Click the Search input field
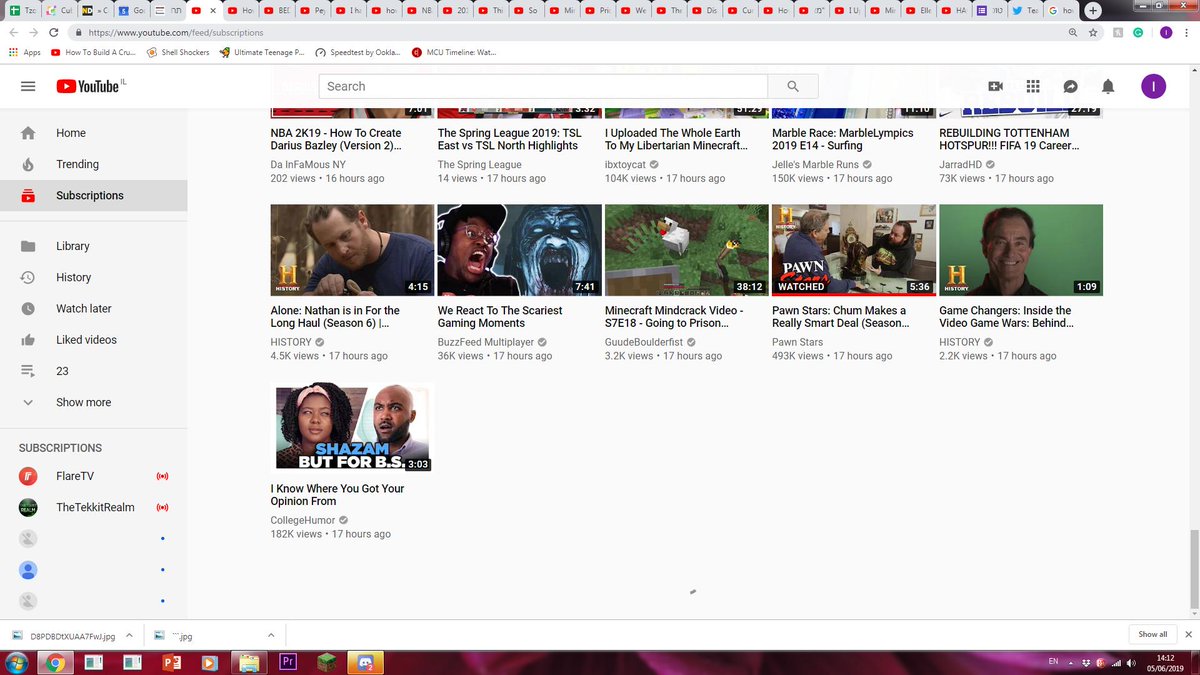 pyautogui.click(x=543, y=87)
